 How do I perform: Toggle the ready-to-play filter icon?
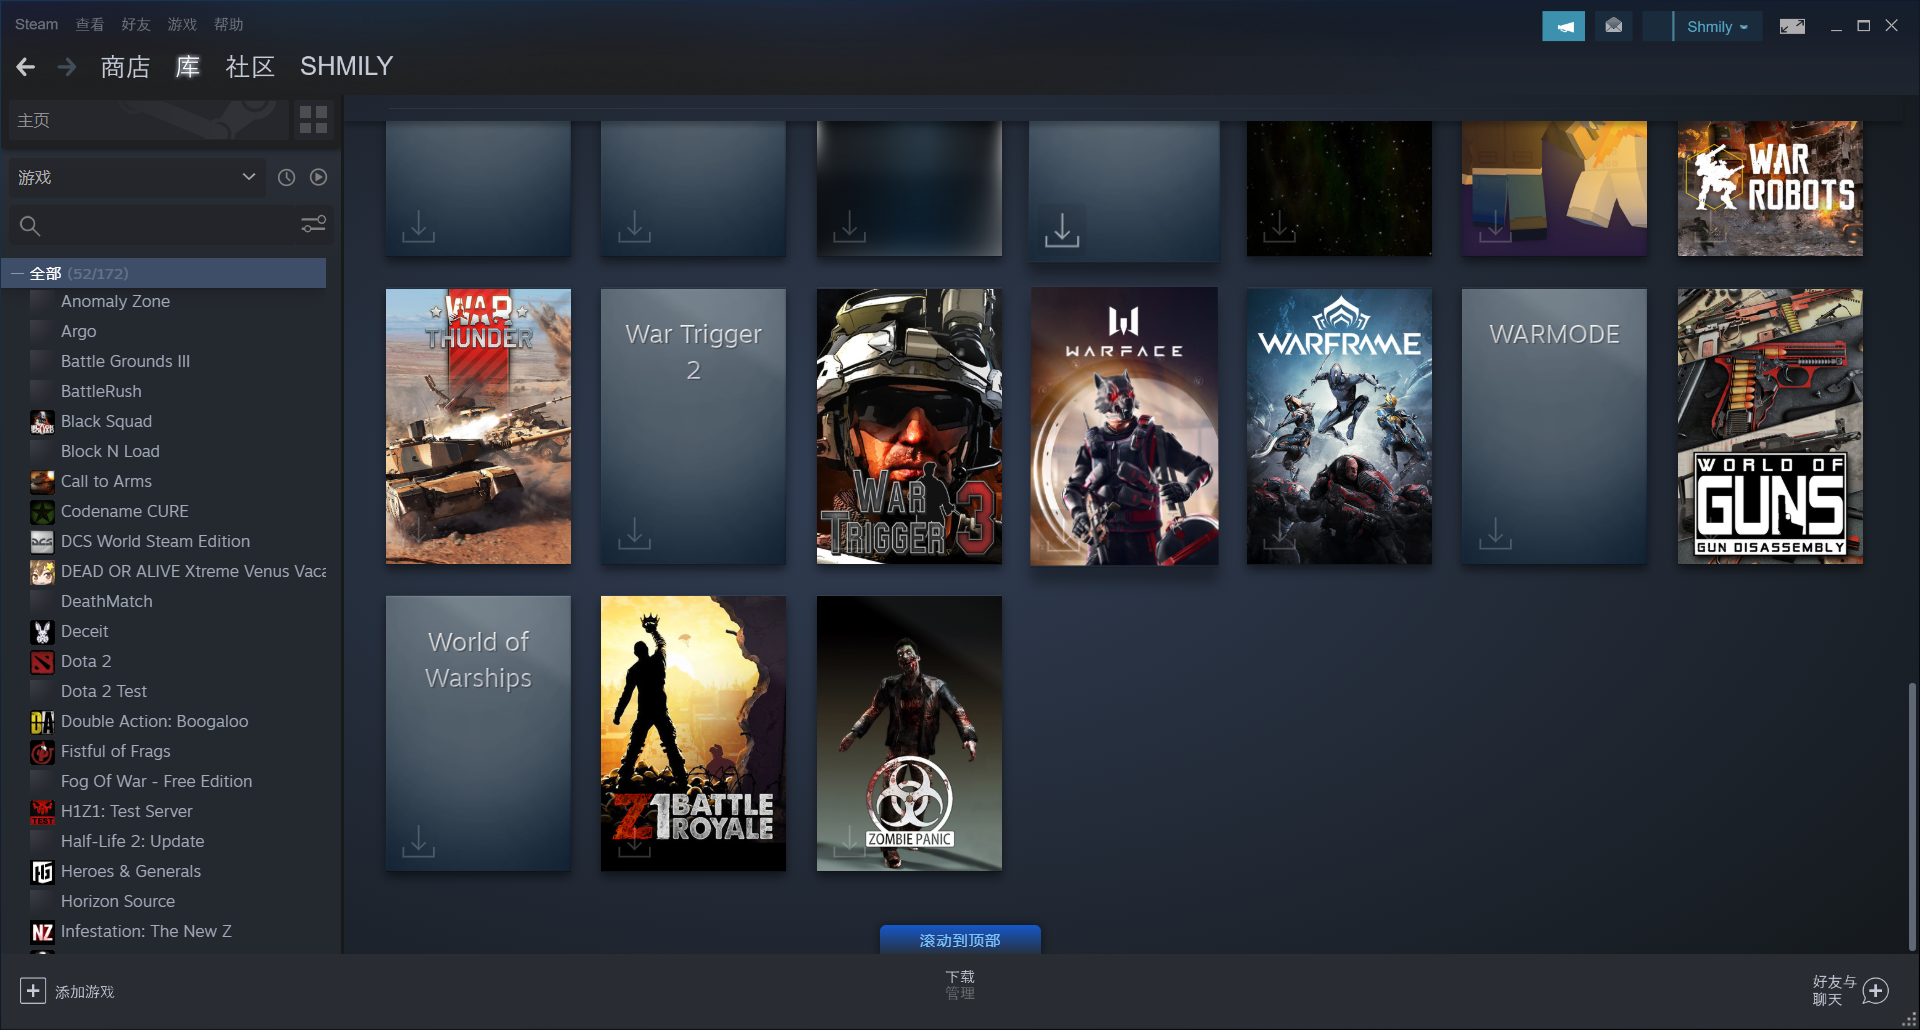click(x=318, y=177)
